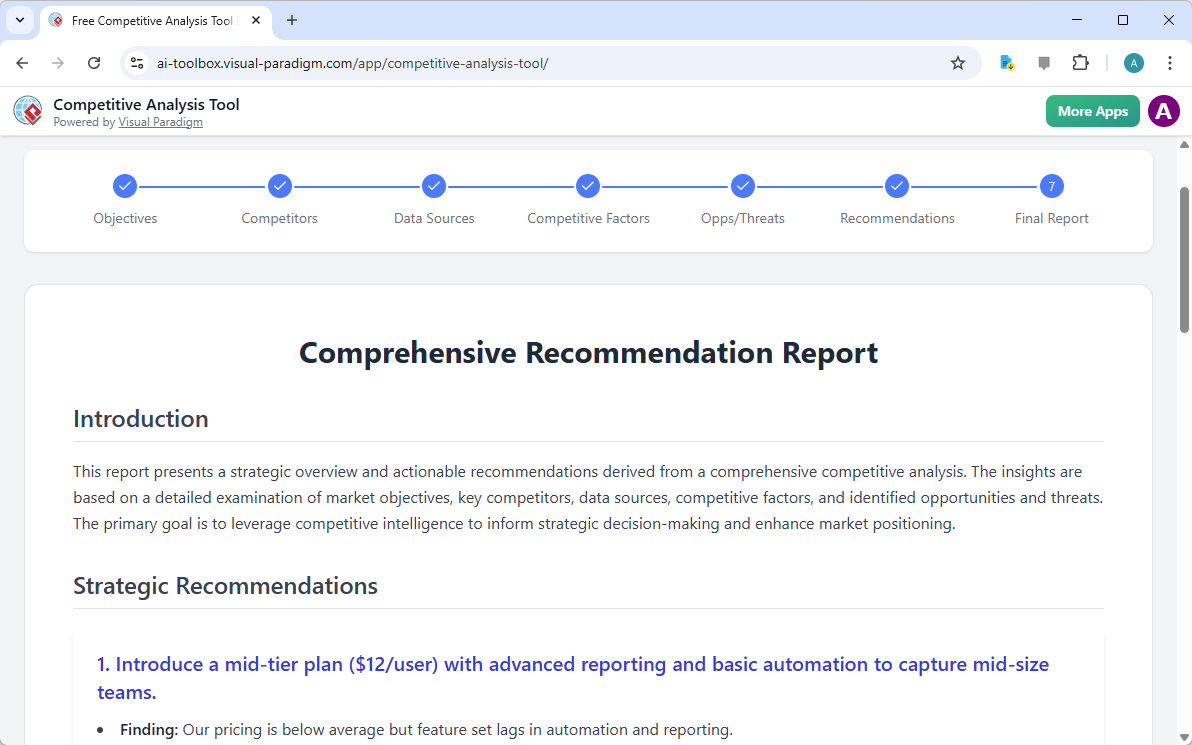Select the Opps/Threats step

[743, 186]
